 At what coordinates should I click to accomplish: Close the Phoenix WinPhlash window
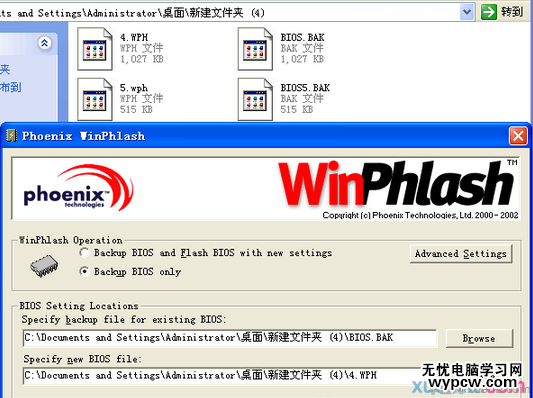tap(518, 136)
